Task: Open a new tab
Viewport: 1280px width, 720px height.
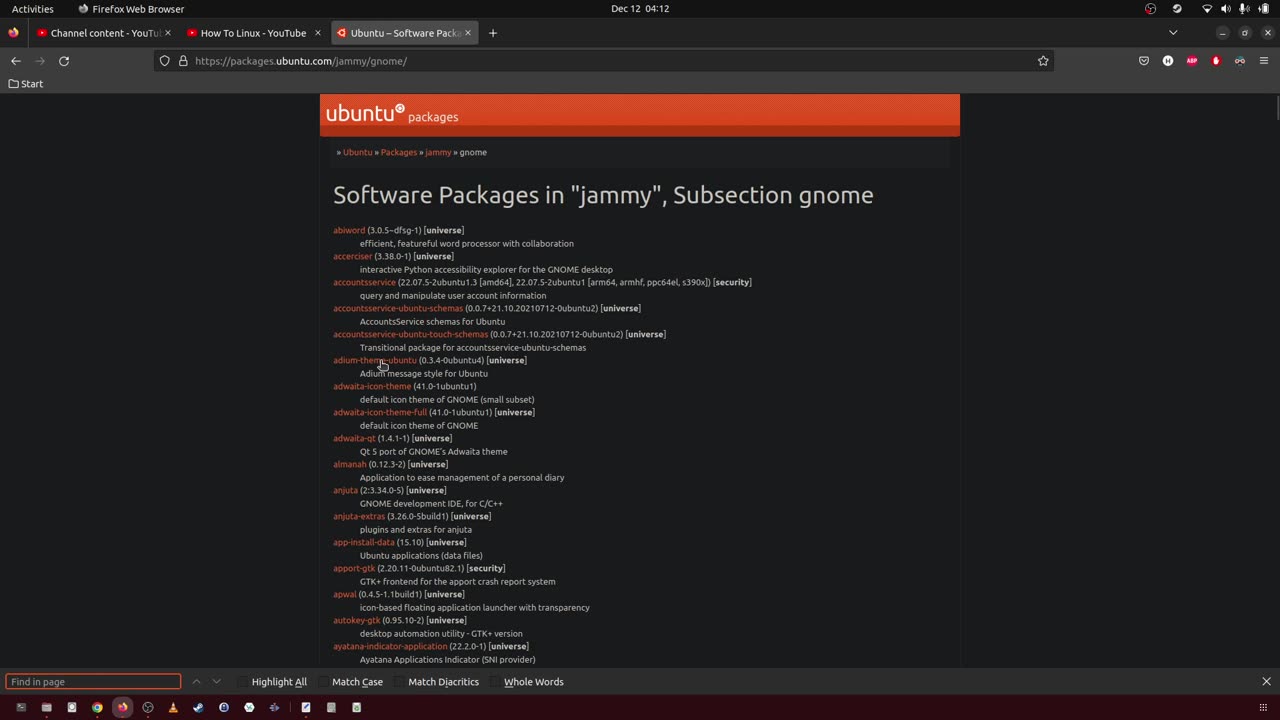Action: pos(493,33)
